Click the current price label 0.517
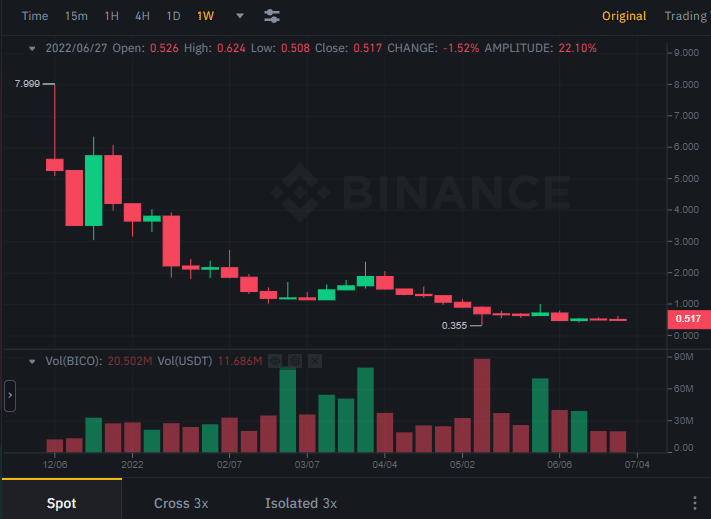 tap(688, 319)
